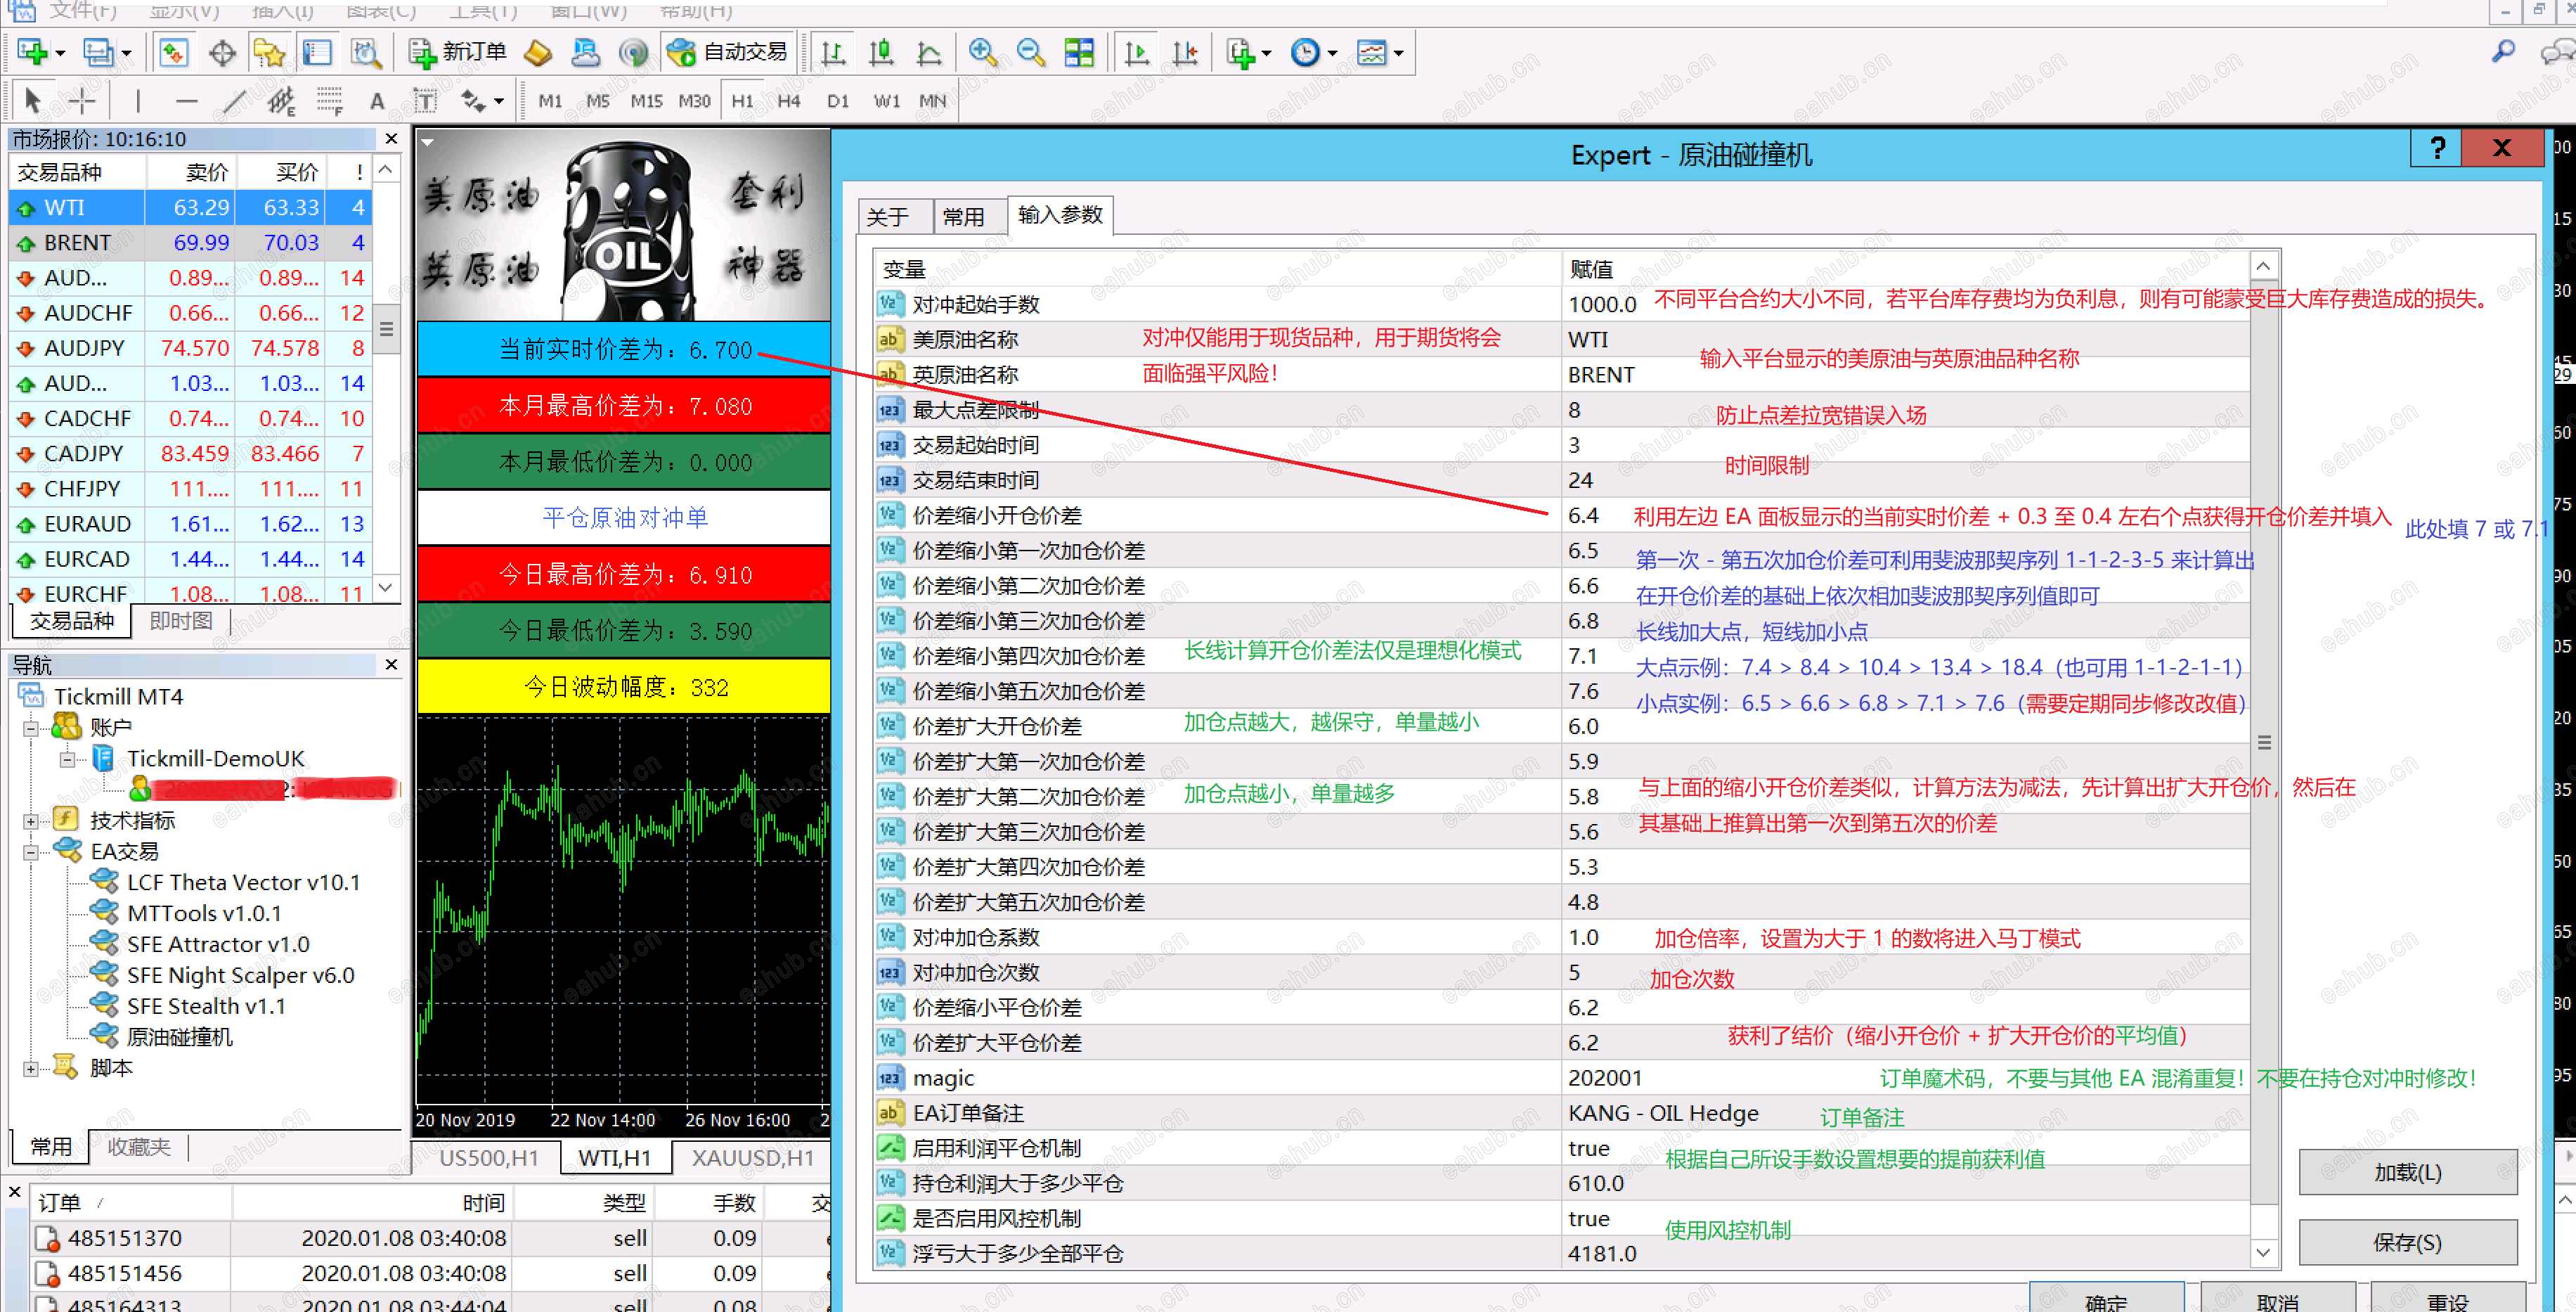This screenshot has height=1312, width=2576.
Task: Switch chart to candlesticks icon
Action: click(x=881, y=52)
